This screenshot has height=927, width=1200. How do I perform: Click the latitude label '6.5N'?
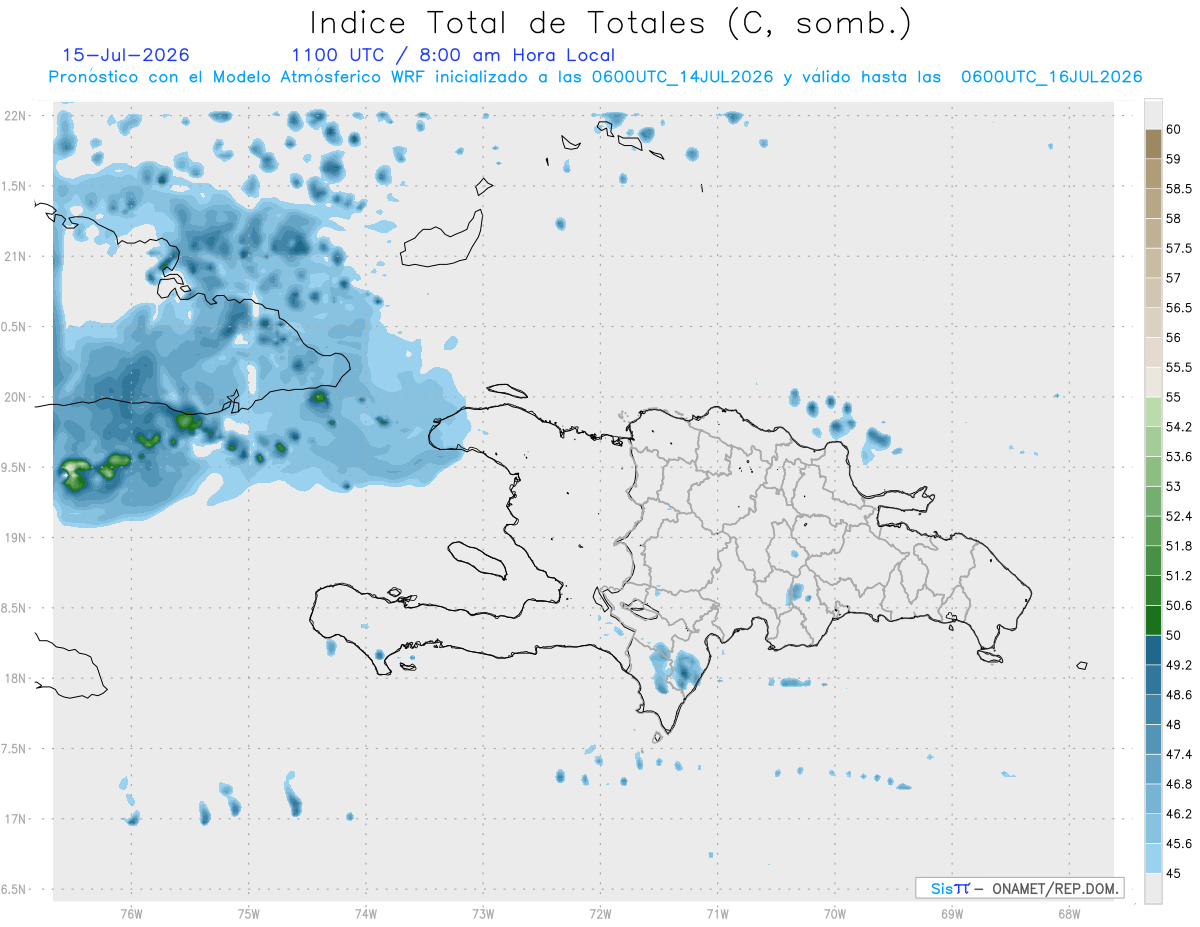[14, 890]
